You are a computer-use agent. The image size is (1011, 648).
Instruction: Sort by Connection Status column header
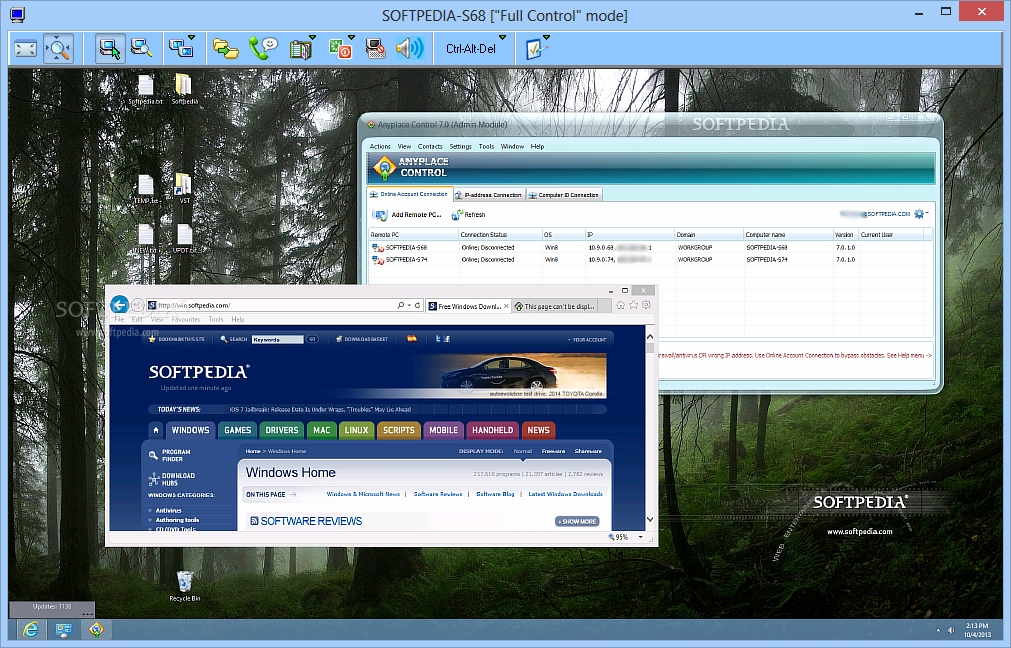tap(500, 235)
